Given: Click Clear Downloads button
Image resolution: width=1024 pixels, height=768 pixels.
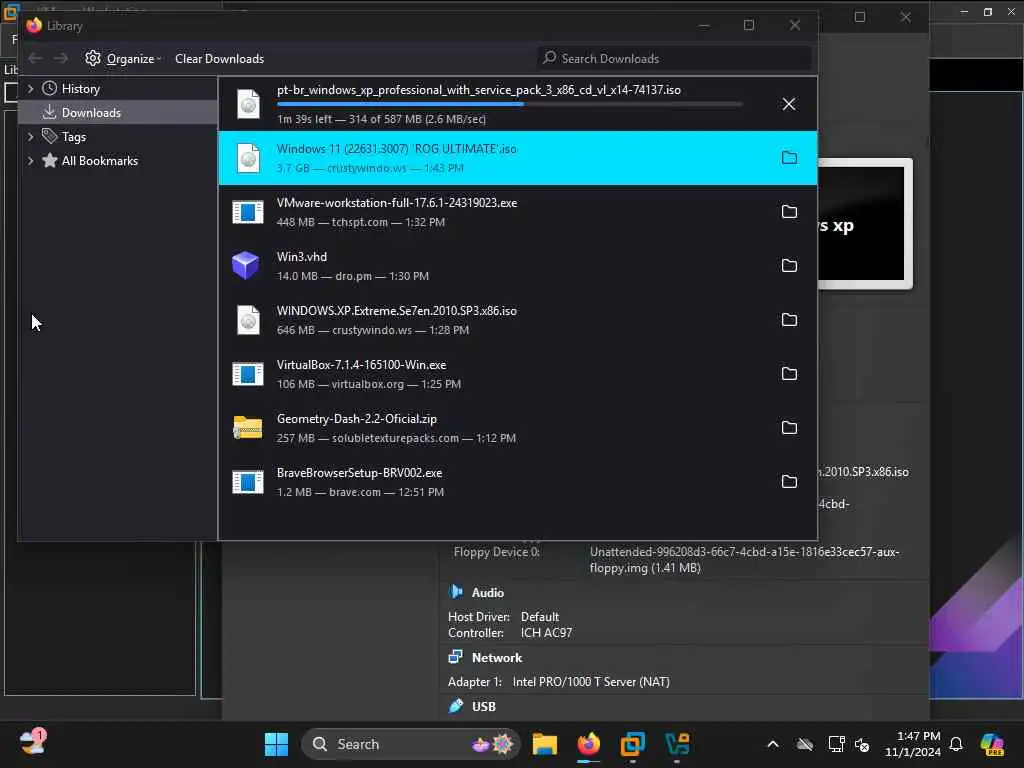Looking at the screenshot, I should click(x=219, y=59).
